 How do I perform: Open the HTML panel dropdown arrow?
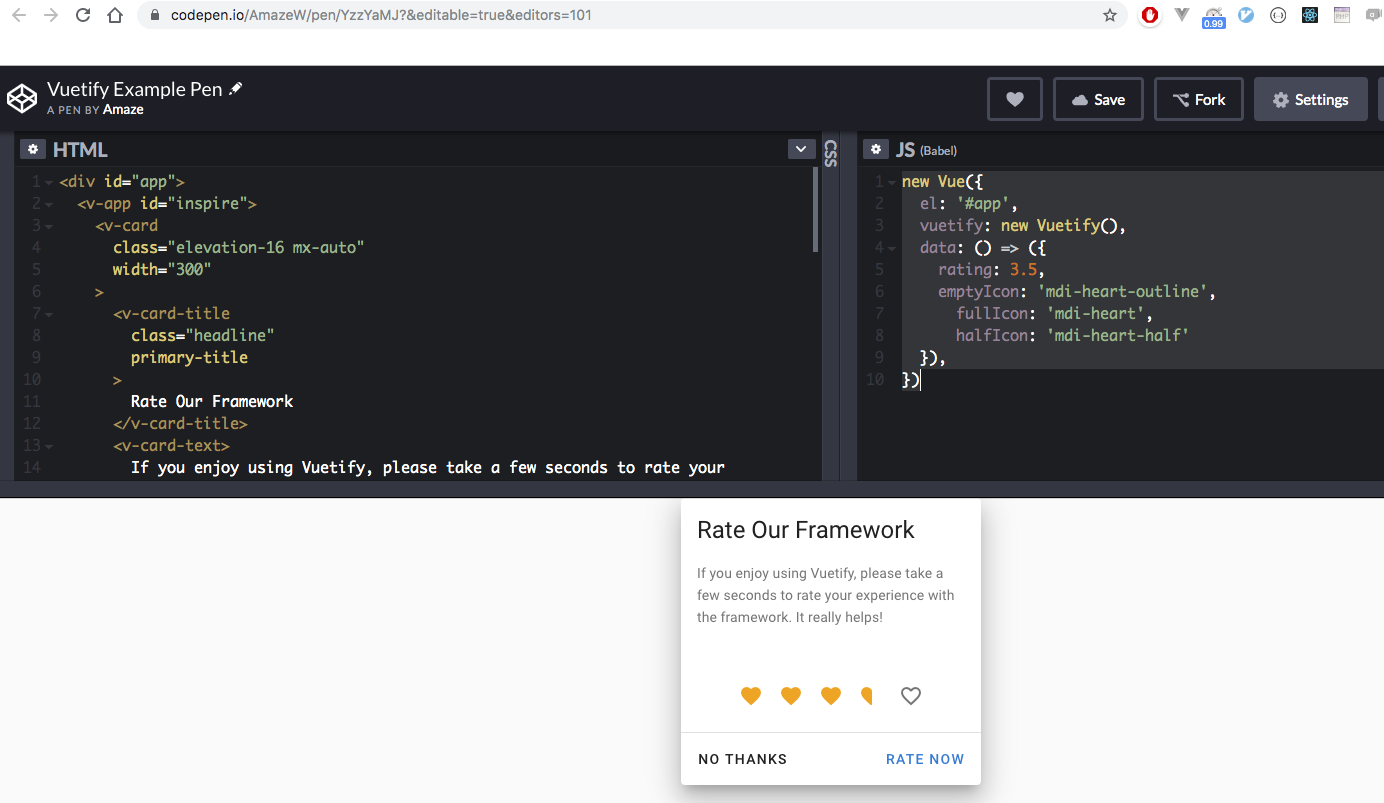[x=801, y=149]
